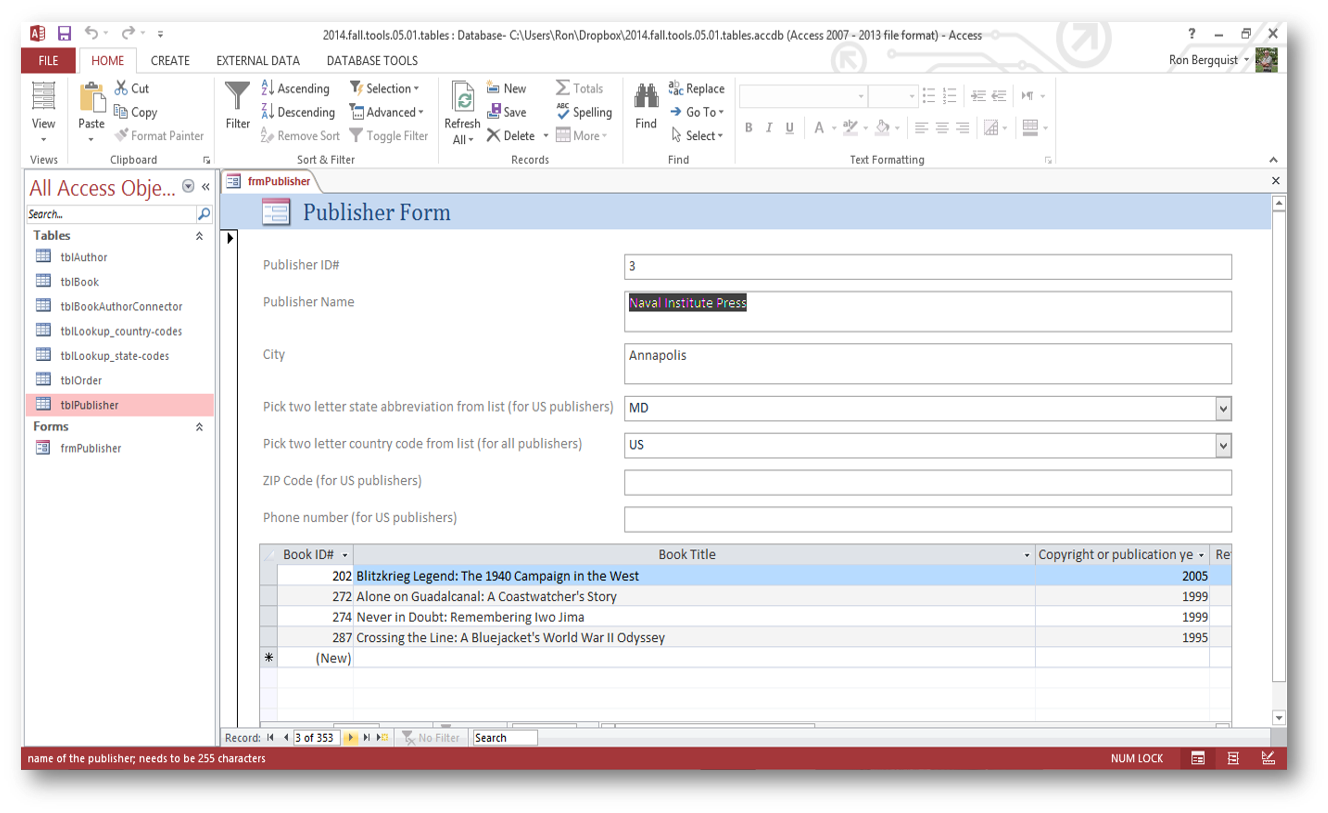
Task: Collapse the Tables group in navigation pane
Action: [199, 236]
